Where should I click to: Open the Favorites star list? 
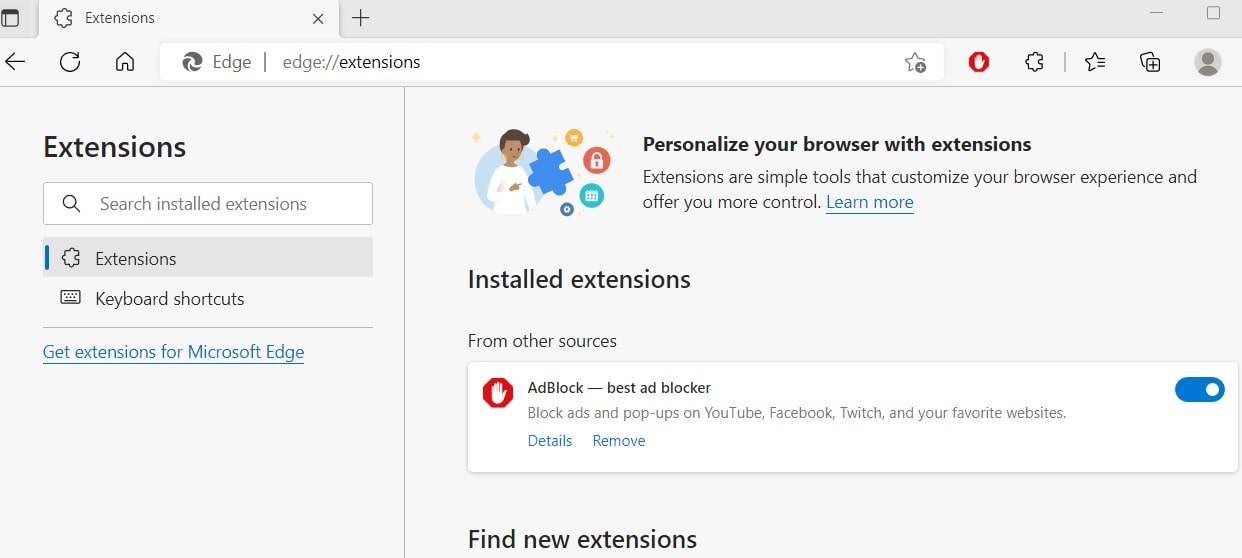pos(1095,62)
